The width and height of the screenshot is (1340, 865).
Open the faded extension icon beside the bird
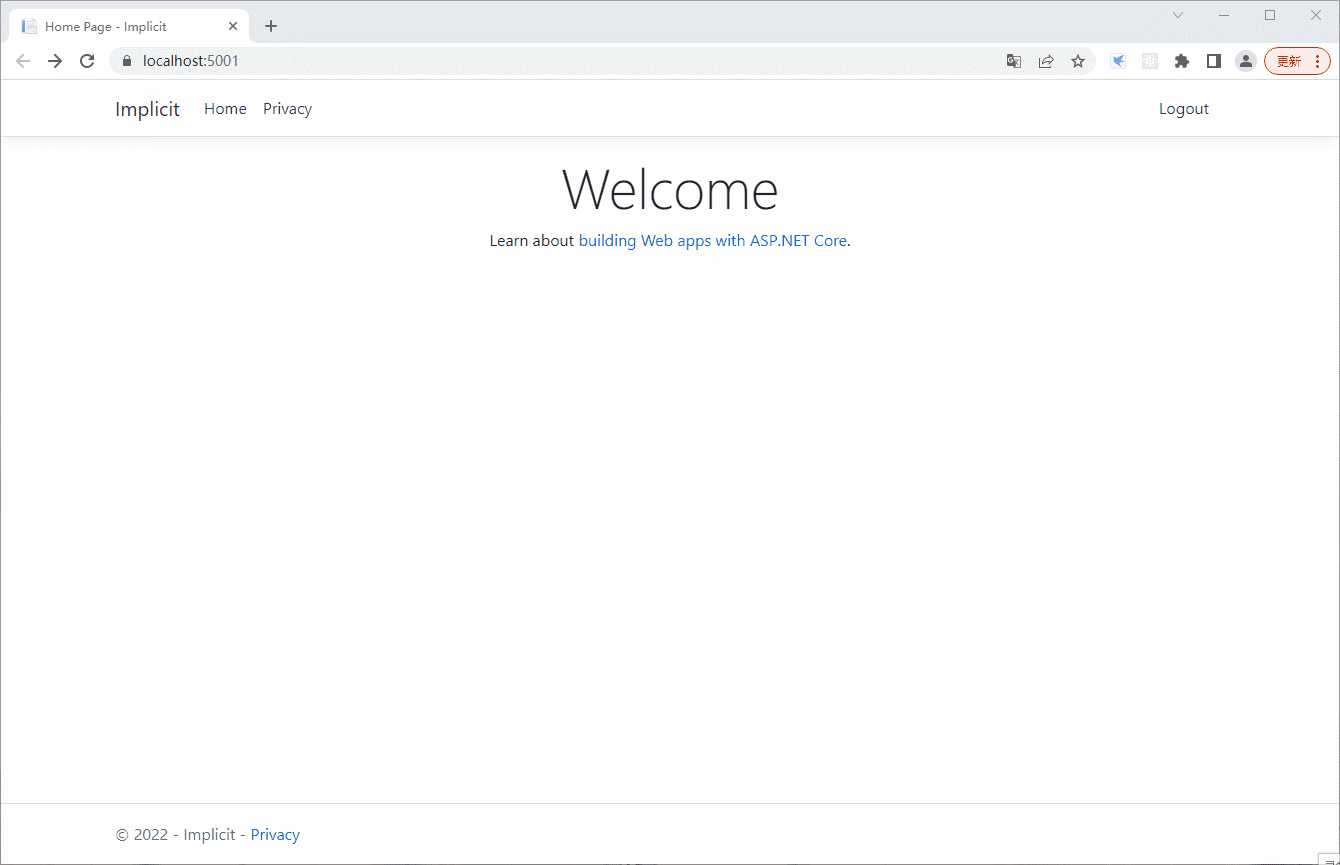(1150, 61)
